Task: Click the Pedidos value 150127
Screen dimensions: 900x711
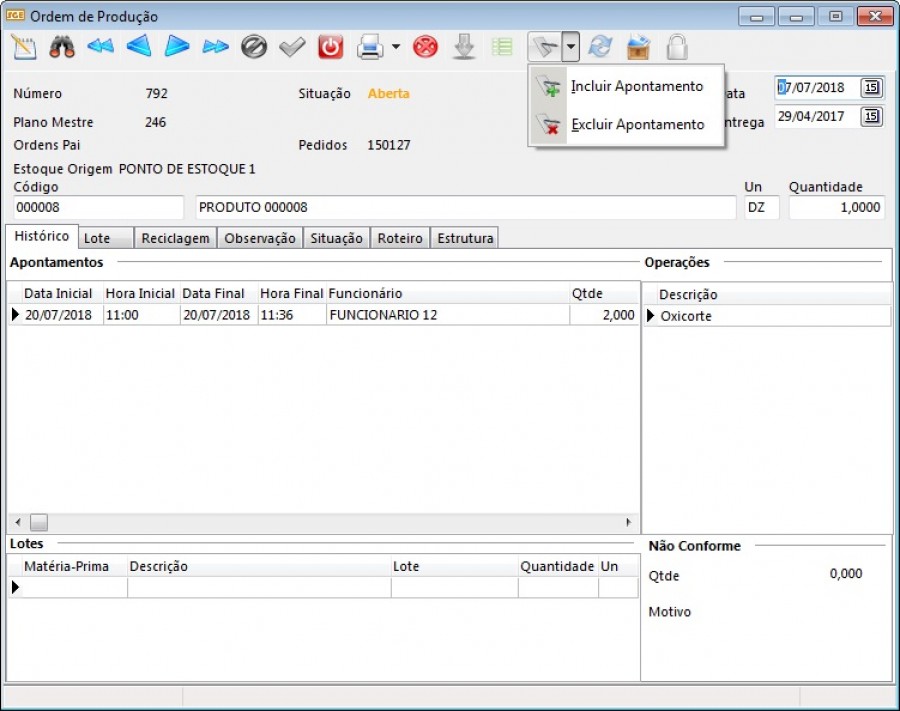Action: 389,145
